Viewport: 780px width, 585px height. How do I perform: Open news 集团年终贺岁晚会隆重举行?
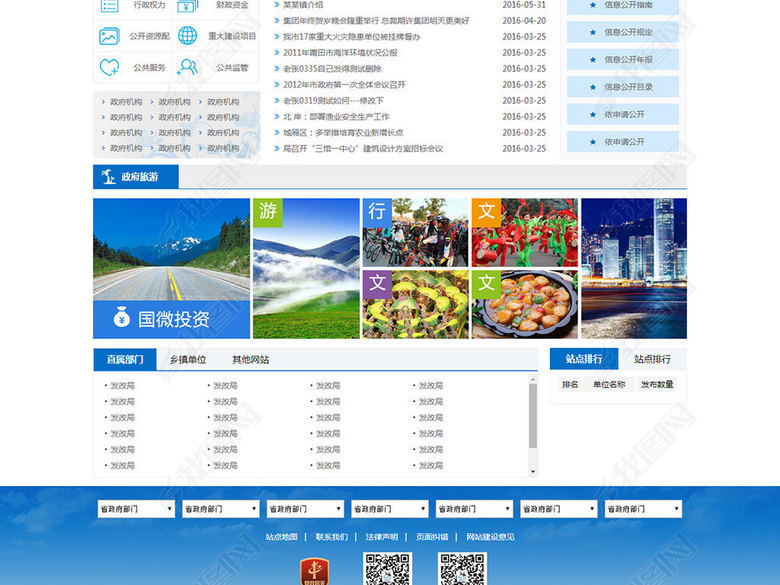[376, 21]
